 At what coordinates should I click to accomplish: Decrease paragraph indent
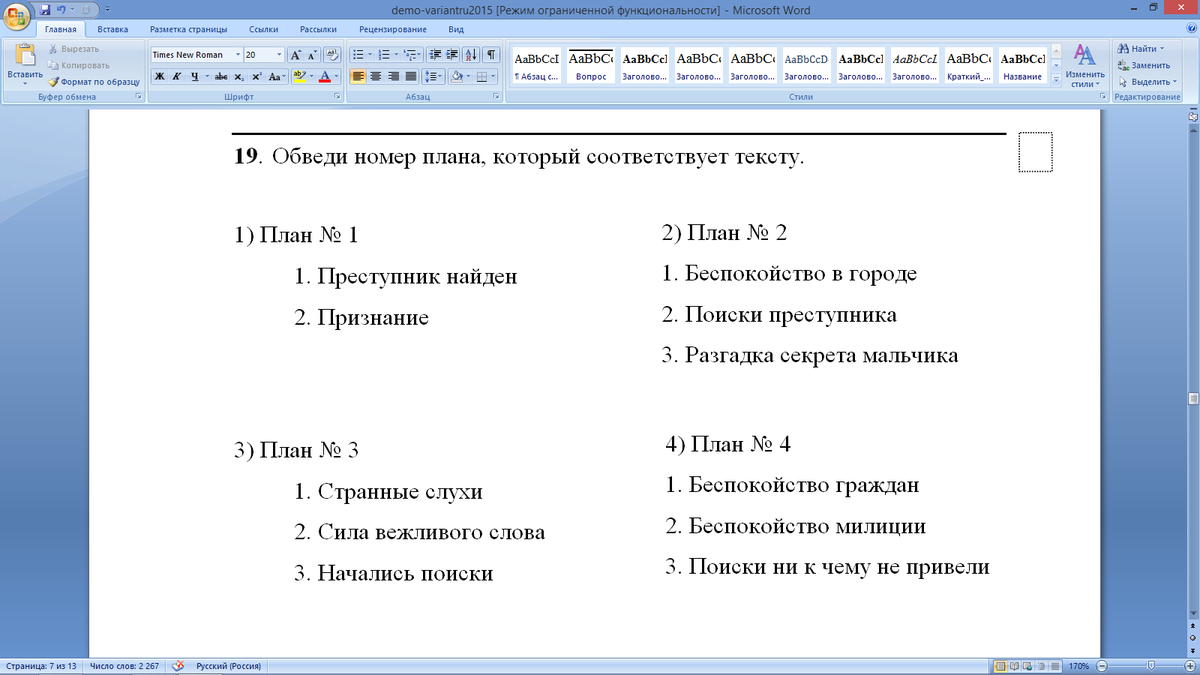435,55
